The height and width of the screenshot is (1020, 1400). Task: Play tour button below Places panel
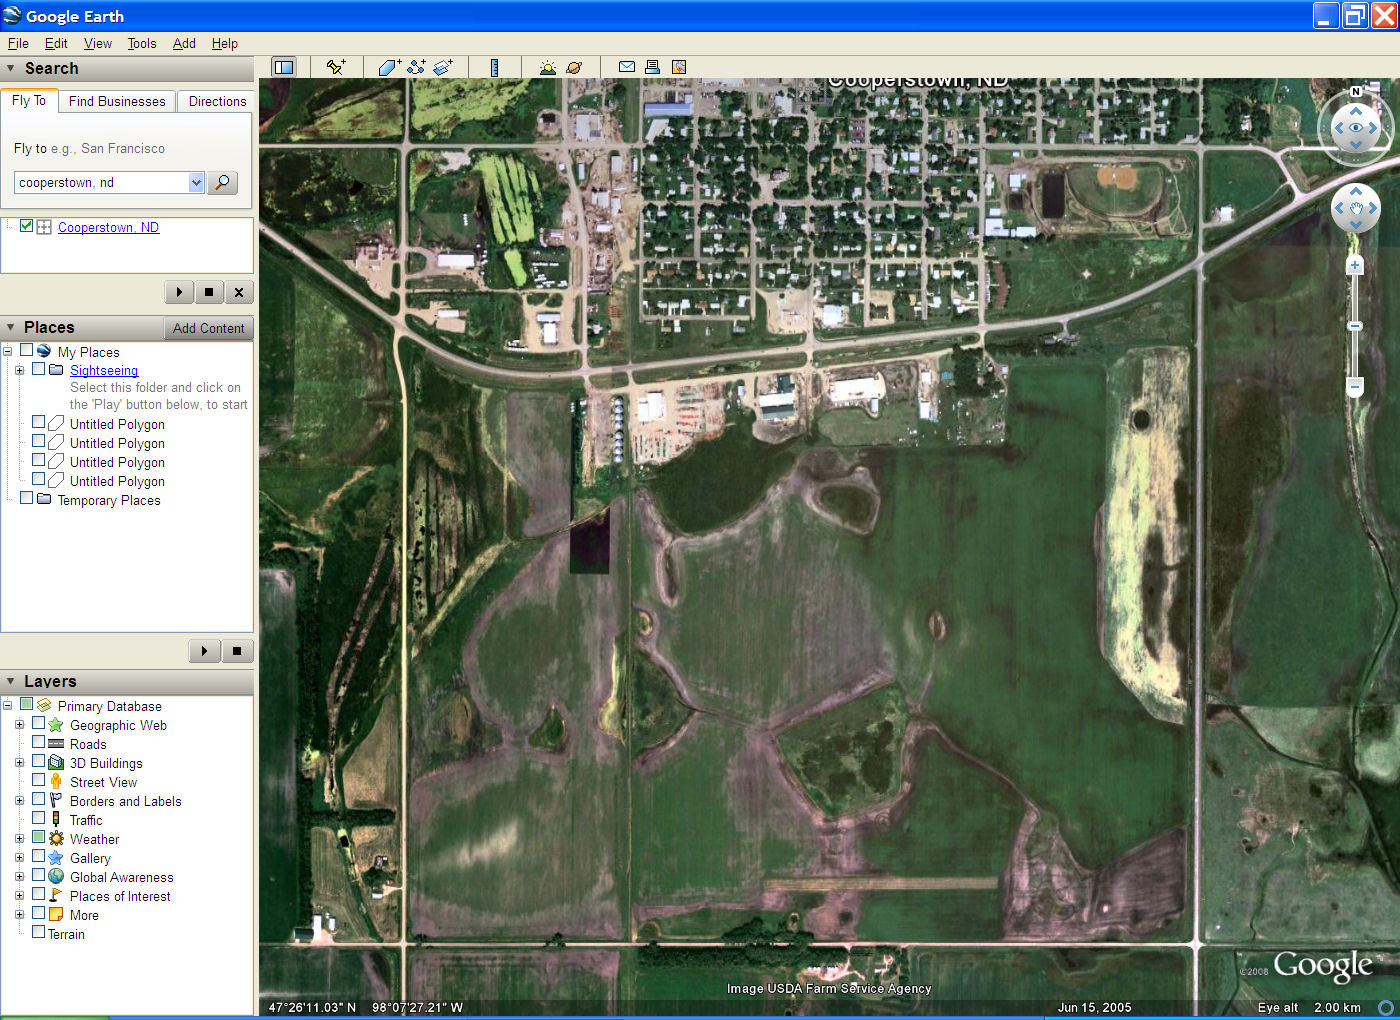coord(204,651)
